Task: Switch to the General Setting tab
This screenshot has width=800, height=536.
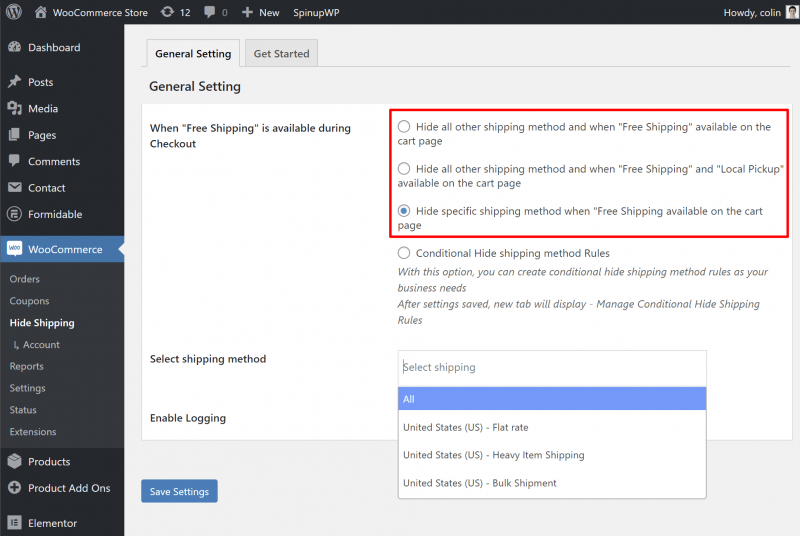Action: point(193,53)
